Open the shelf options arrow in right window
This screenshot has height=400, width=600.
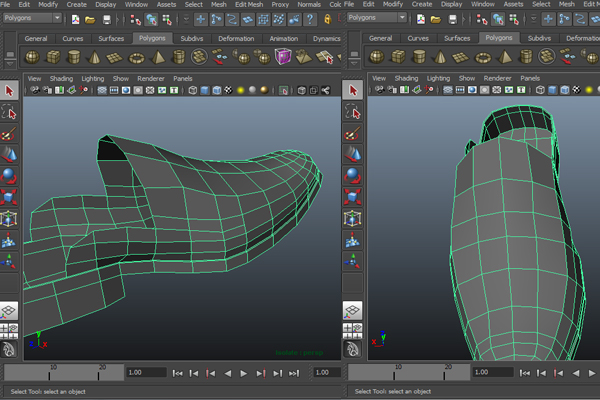pos(354,64)
